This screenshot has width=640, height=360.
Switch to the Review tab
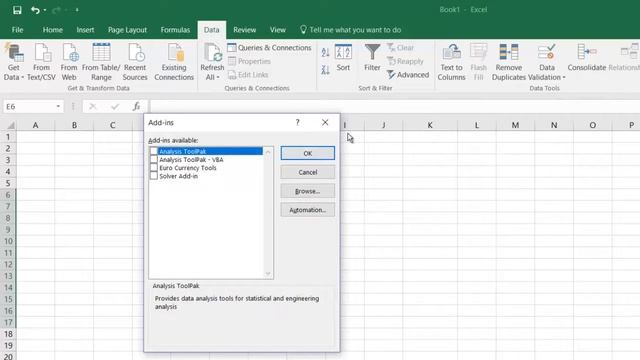pyautogui.click(x=244, y=30)
